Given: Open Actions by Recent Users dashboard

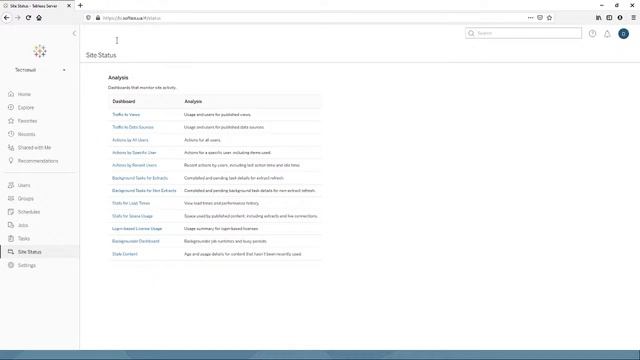Looking at the screenshot, I should point(134,165).
